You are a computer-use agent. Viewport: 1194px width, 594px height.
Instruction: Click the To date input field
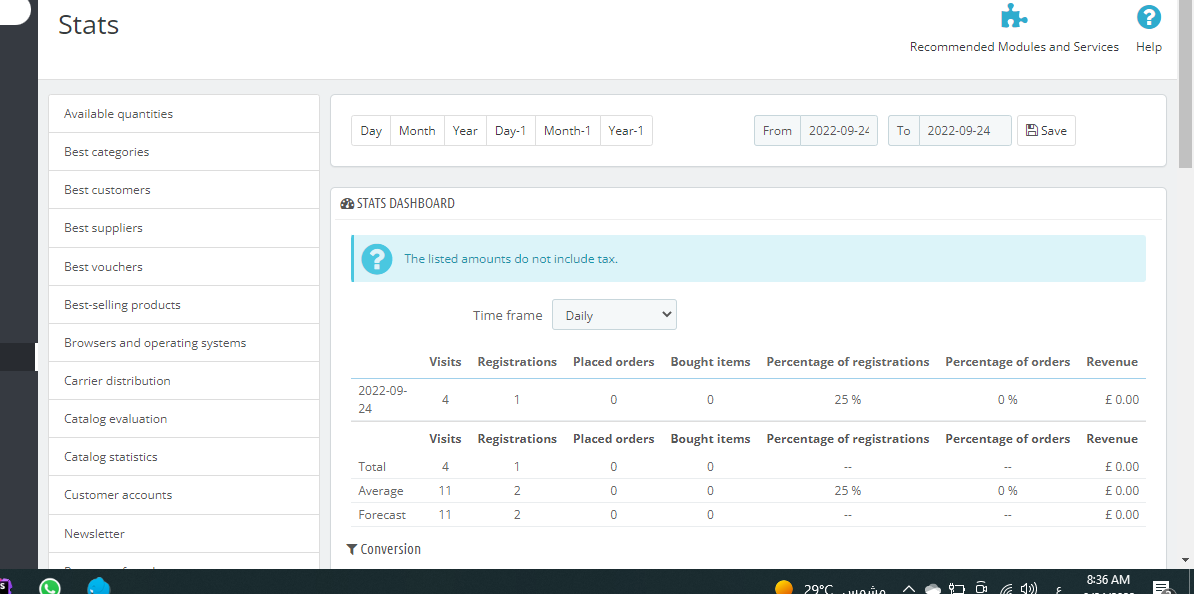(x=965, y=130)
